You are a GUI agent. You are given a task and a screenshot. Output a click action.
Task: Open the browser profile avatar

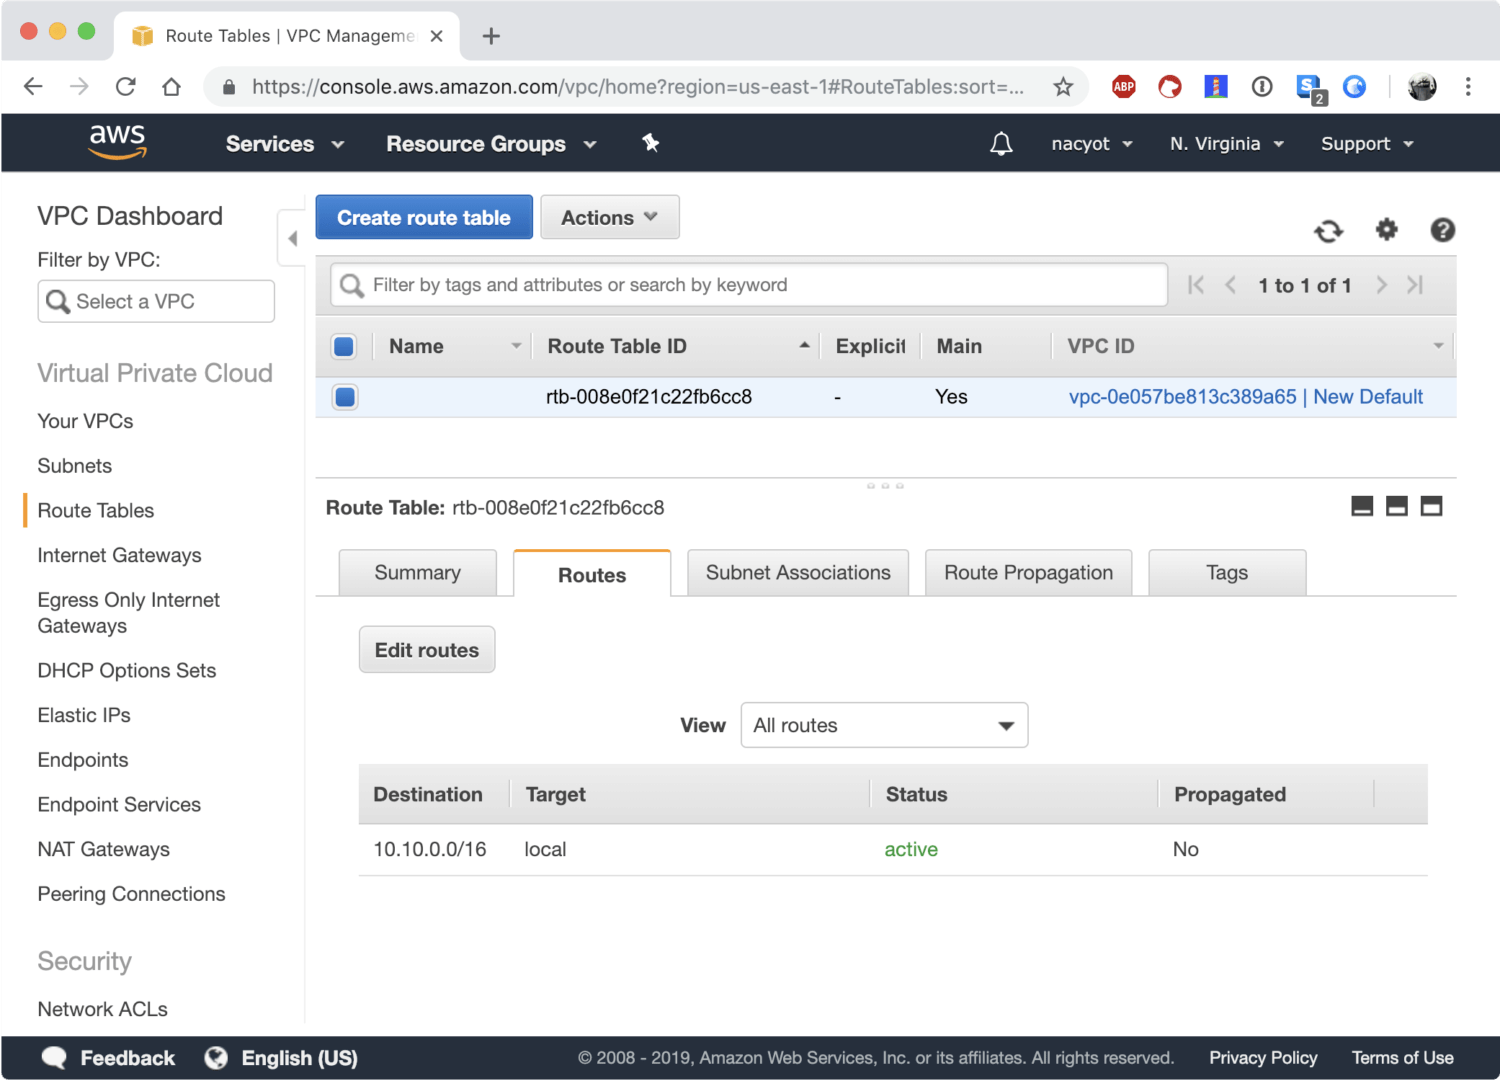coord(1422,87)
